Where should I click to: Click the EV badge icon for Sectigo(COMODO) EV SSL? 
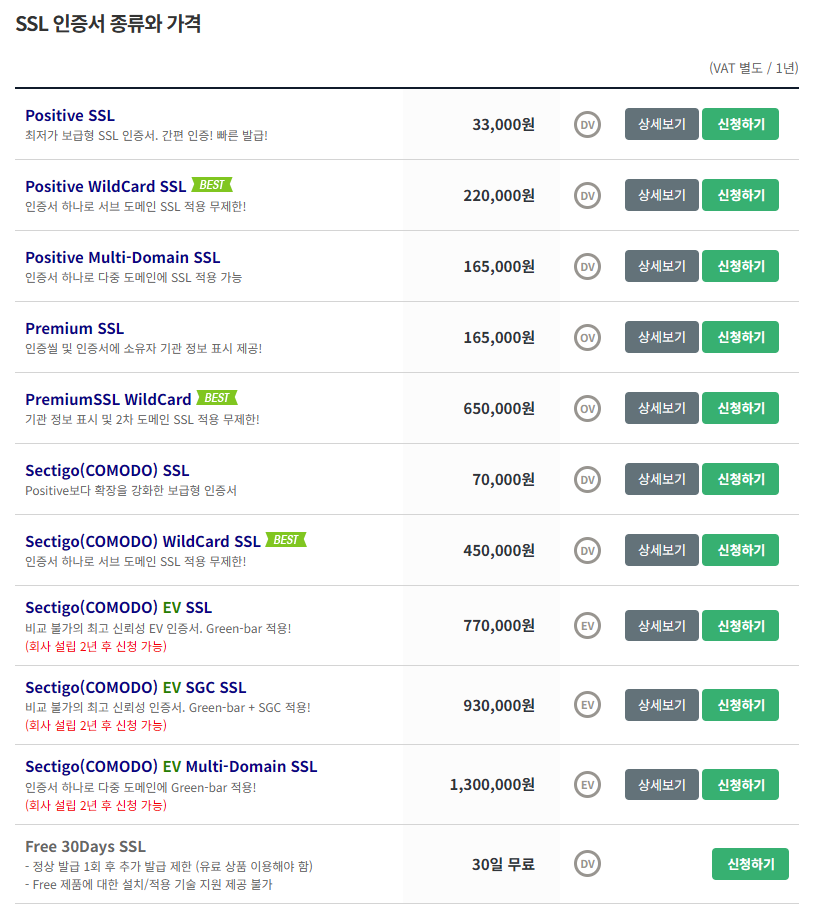click(x=587, y=625)
